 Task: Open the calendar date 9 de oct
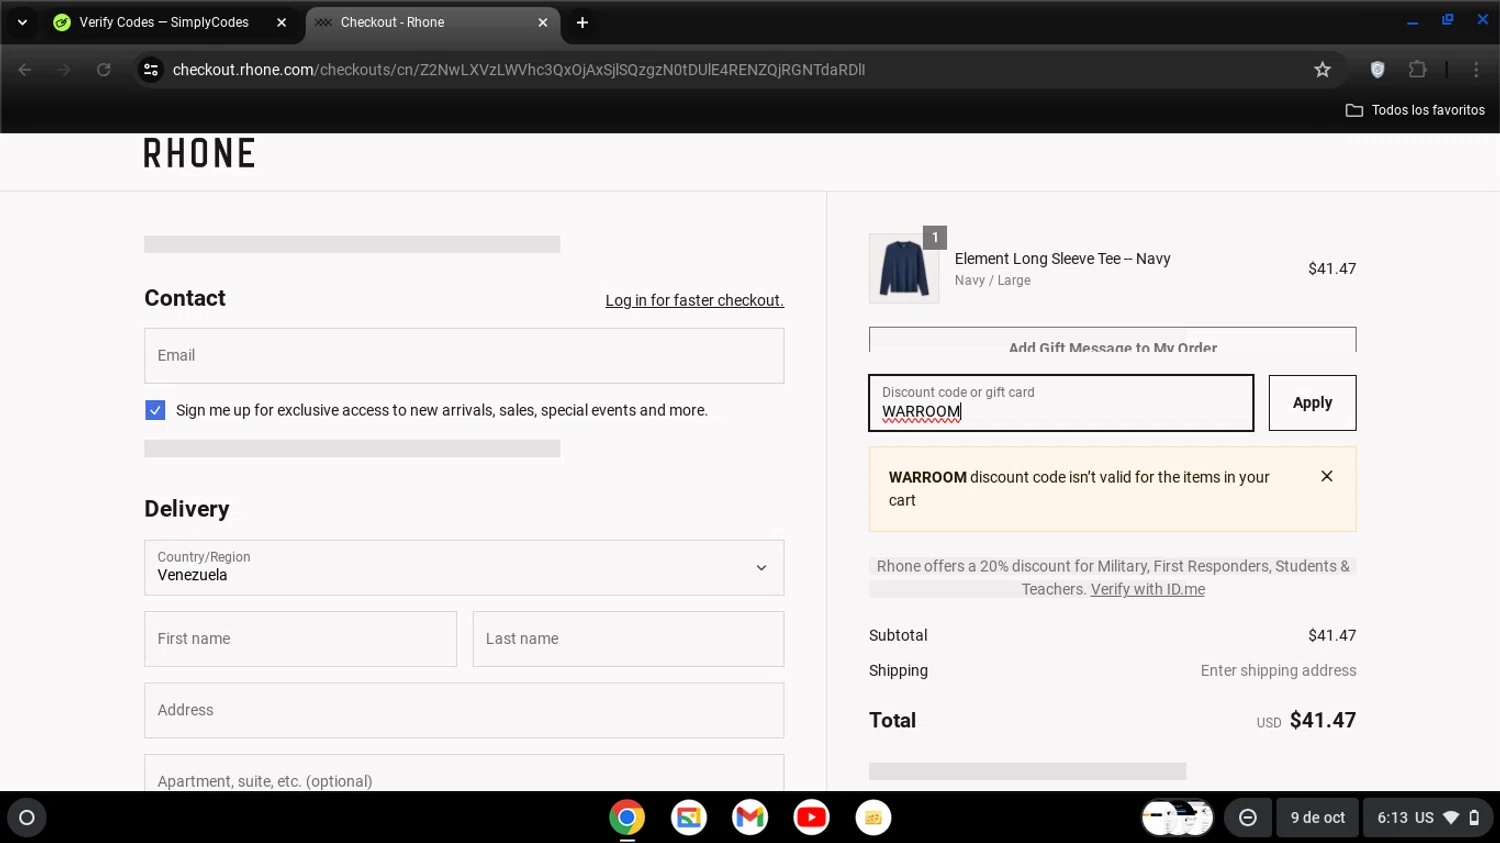pos(1317,818)
